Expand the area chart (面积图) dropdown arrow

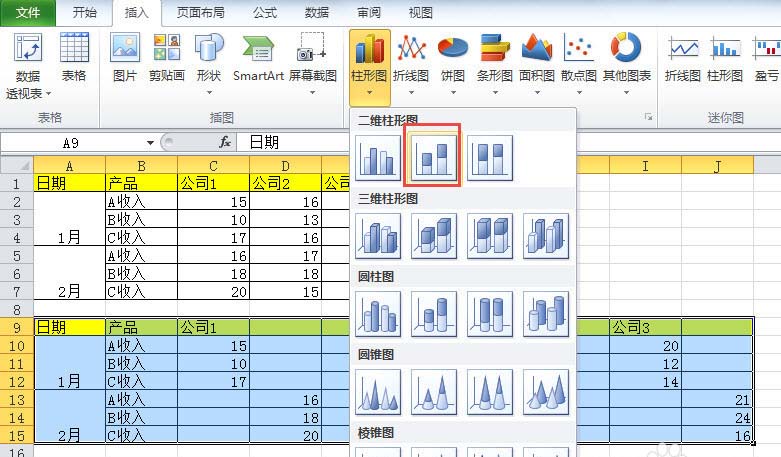coord(537,92)
